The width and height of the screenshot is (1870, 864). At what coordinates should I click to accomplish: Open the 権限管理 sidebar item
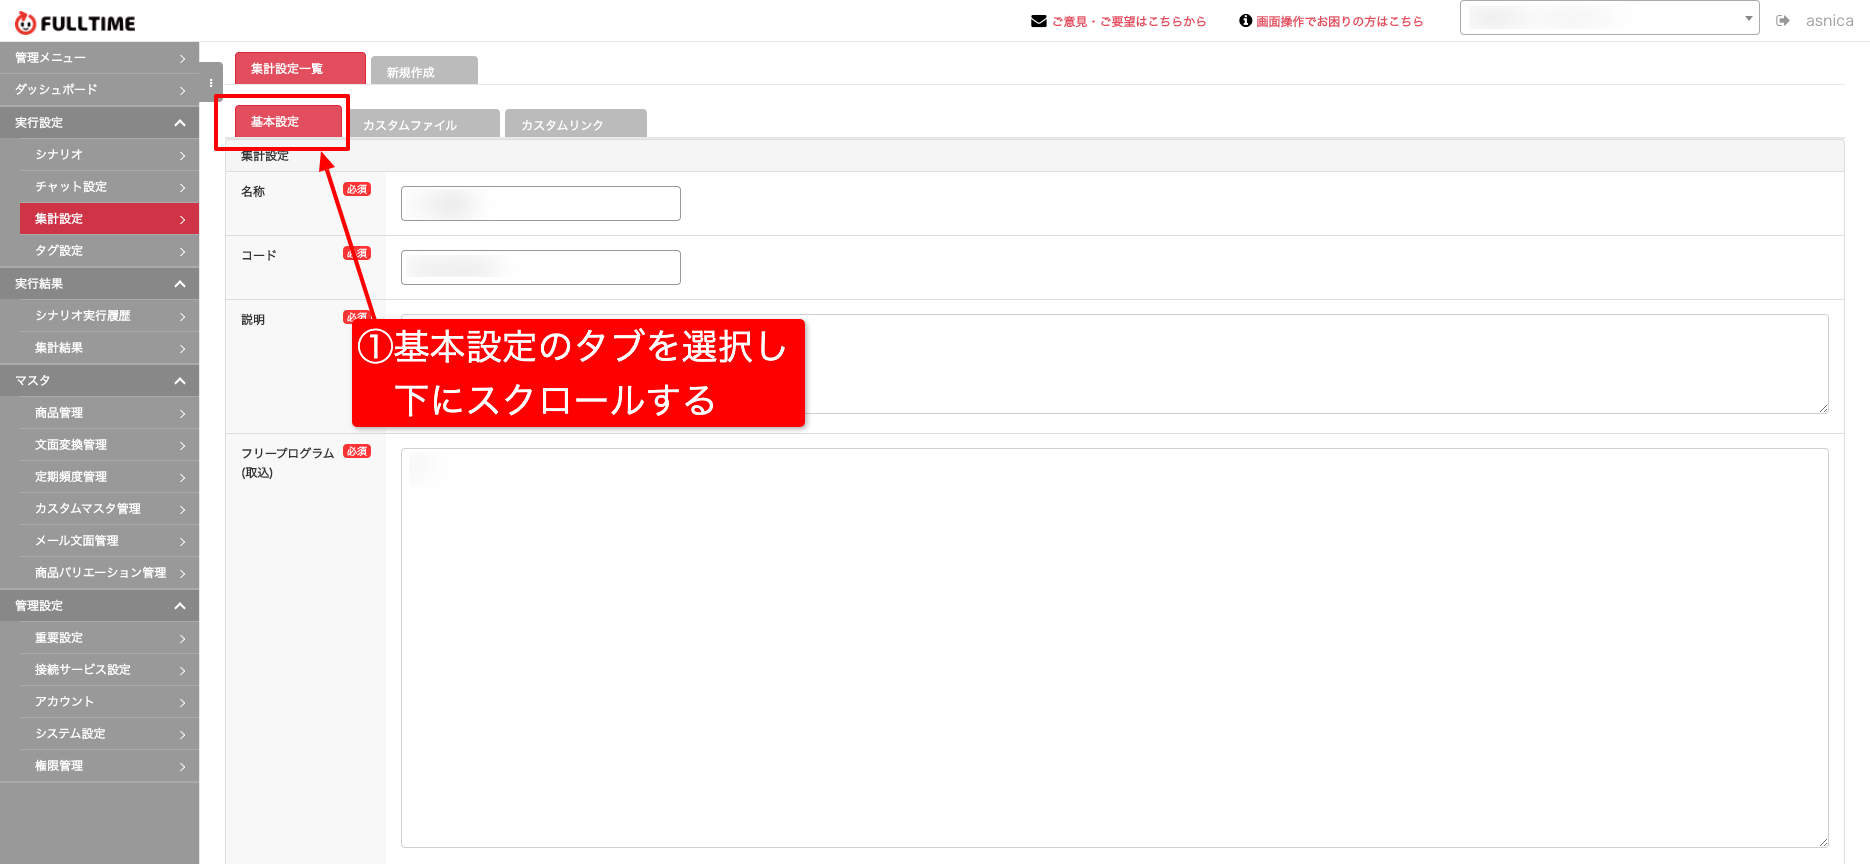click(110, 765)
